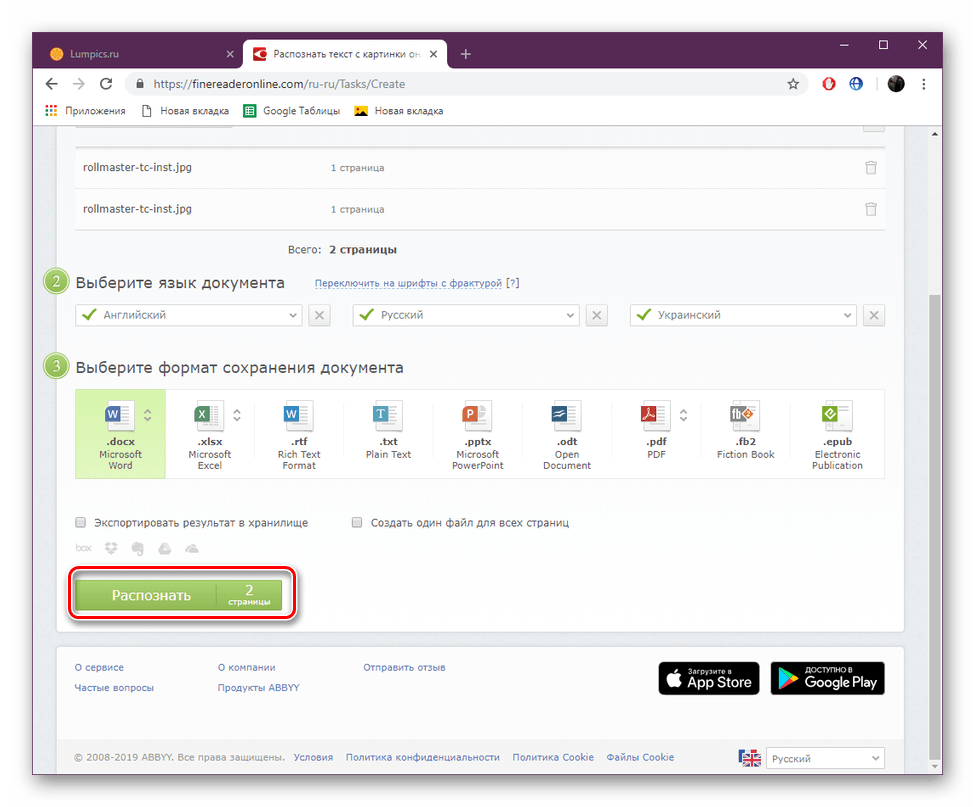Select the .fb2 Fiction Book format
975x807 pixels.
click(x=746, y=434)
